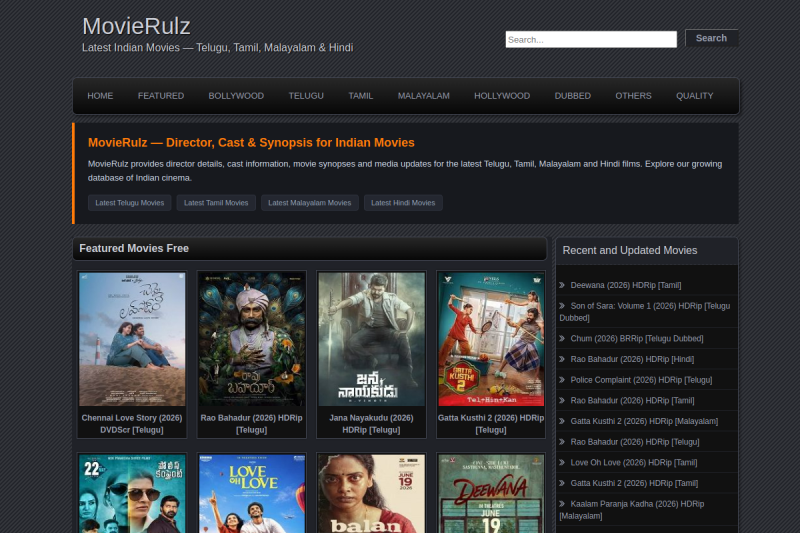Click Latest Telugu Movies button
The image size is (800, 533).
tap(130, 203)
